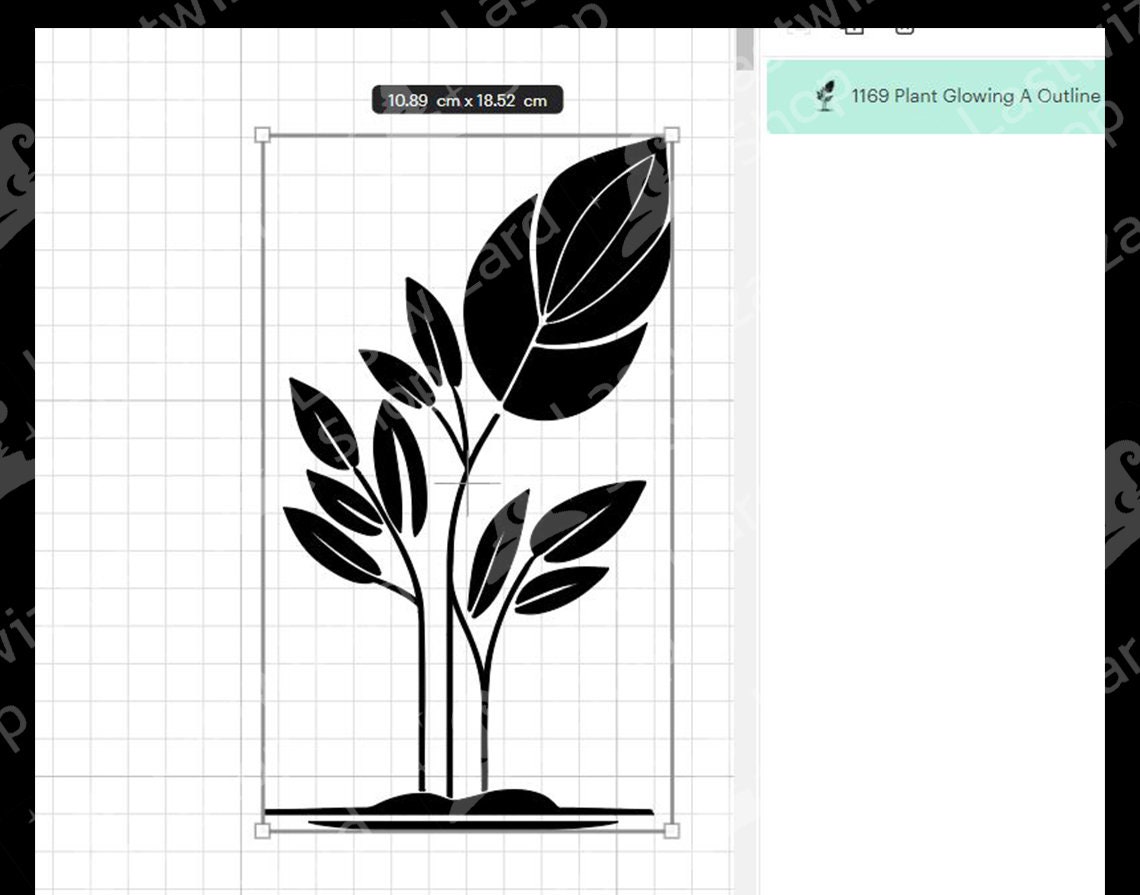Click the "10.89 cm x 18.52 cm" dimension label

click(467, 100)
